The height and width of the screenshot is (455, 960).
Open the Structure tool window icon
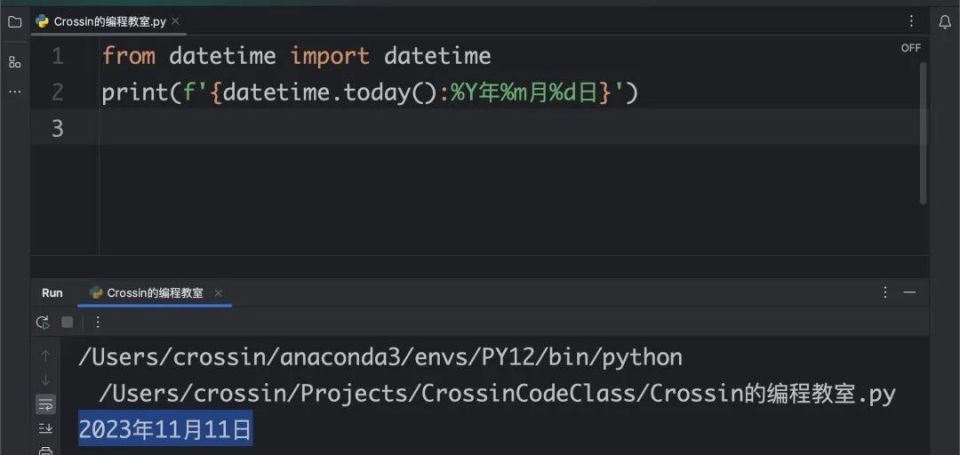click(x=15, y=62)
